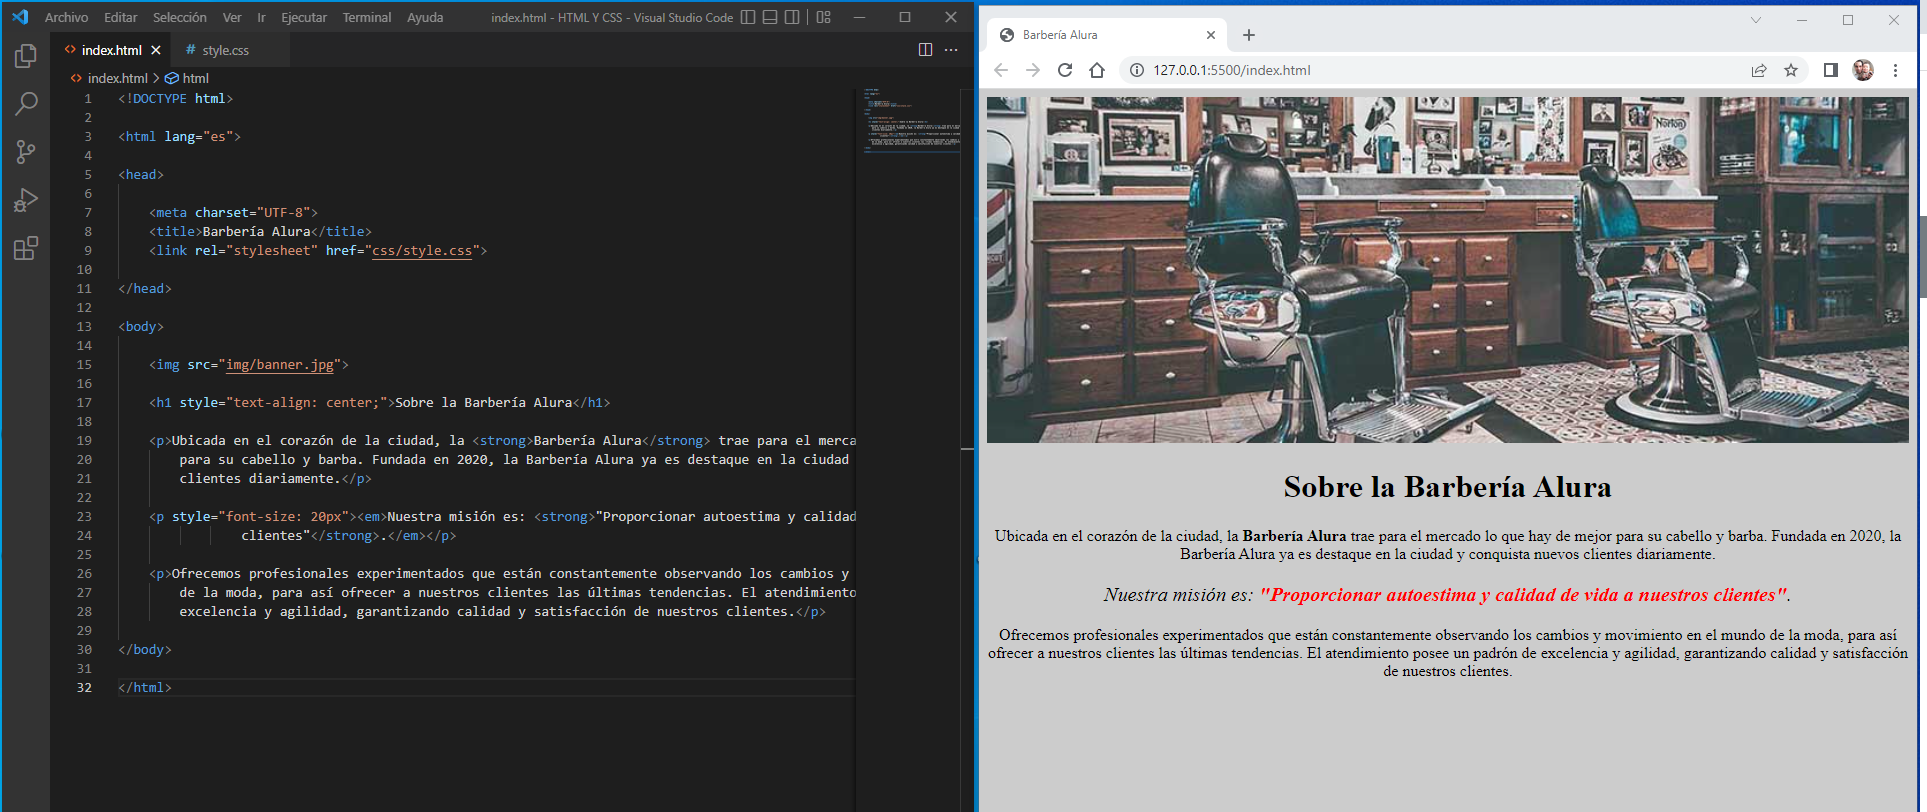Select the Barbería Alura browser tab
The width and height of the screenshot is (1927, 812).
coord(1107,35)
